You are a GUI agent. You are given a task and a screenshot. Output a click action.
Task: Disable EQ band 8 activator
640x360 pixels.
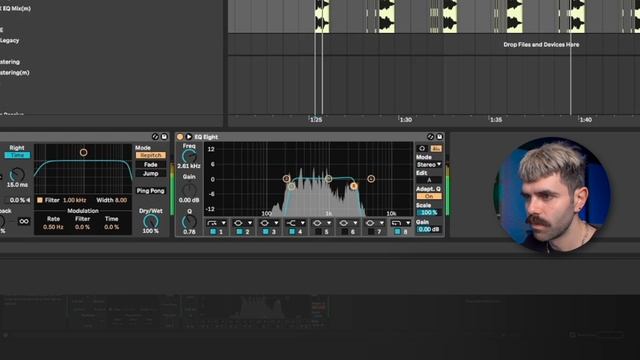pyautogui.click(x=397, y=231)
